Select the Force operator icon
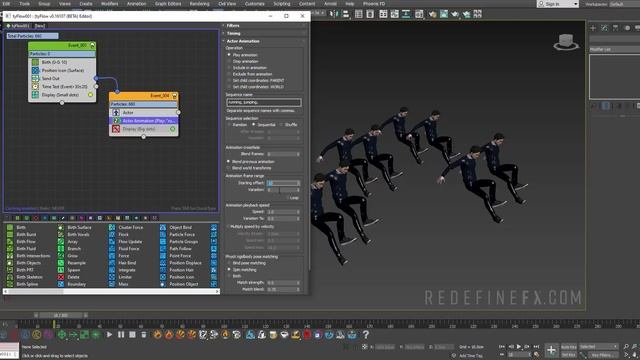 point(112,256)
